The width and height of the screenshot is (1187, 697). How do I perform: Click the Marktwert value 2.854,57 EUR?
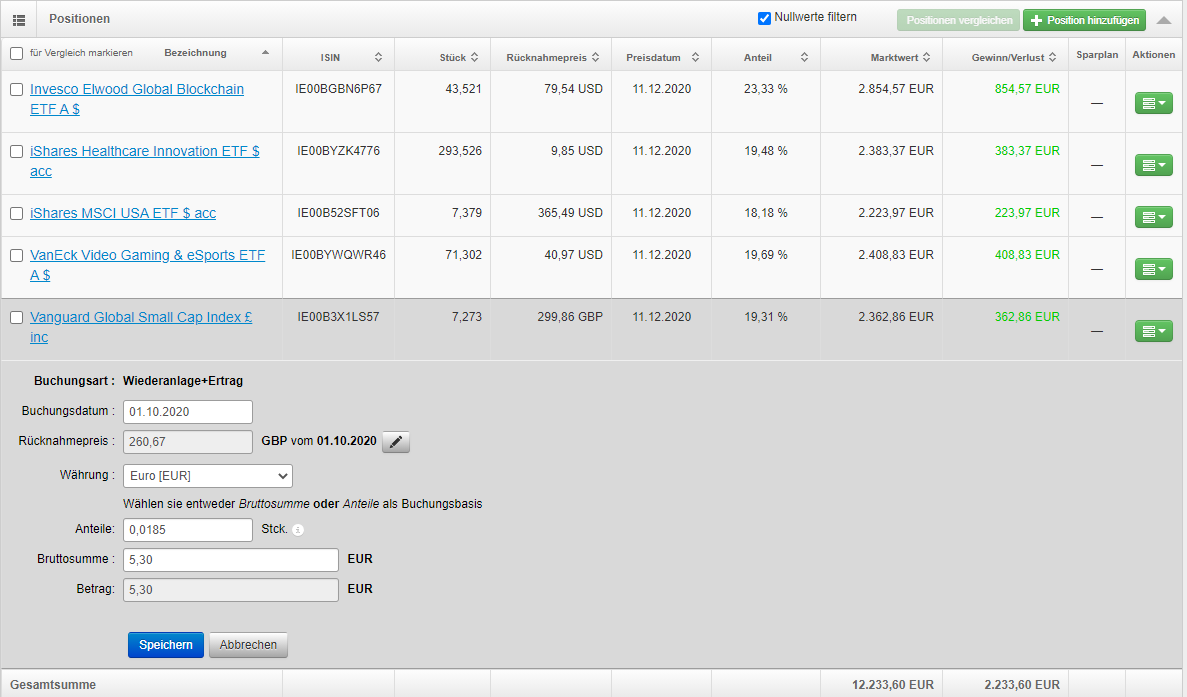pos(896,89)
